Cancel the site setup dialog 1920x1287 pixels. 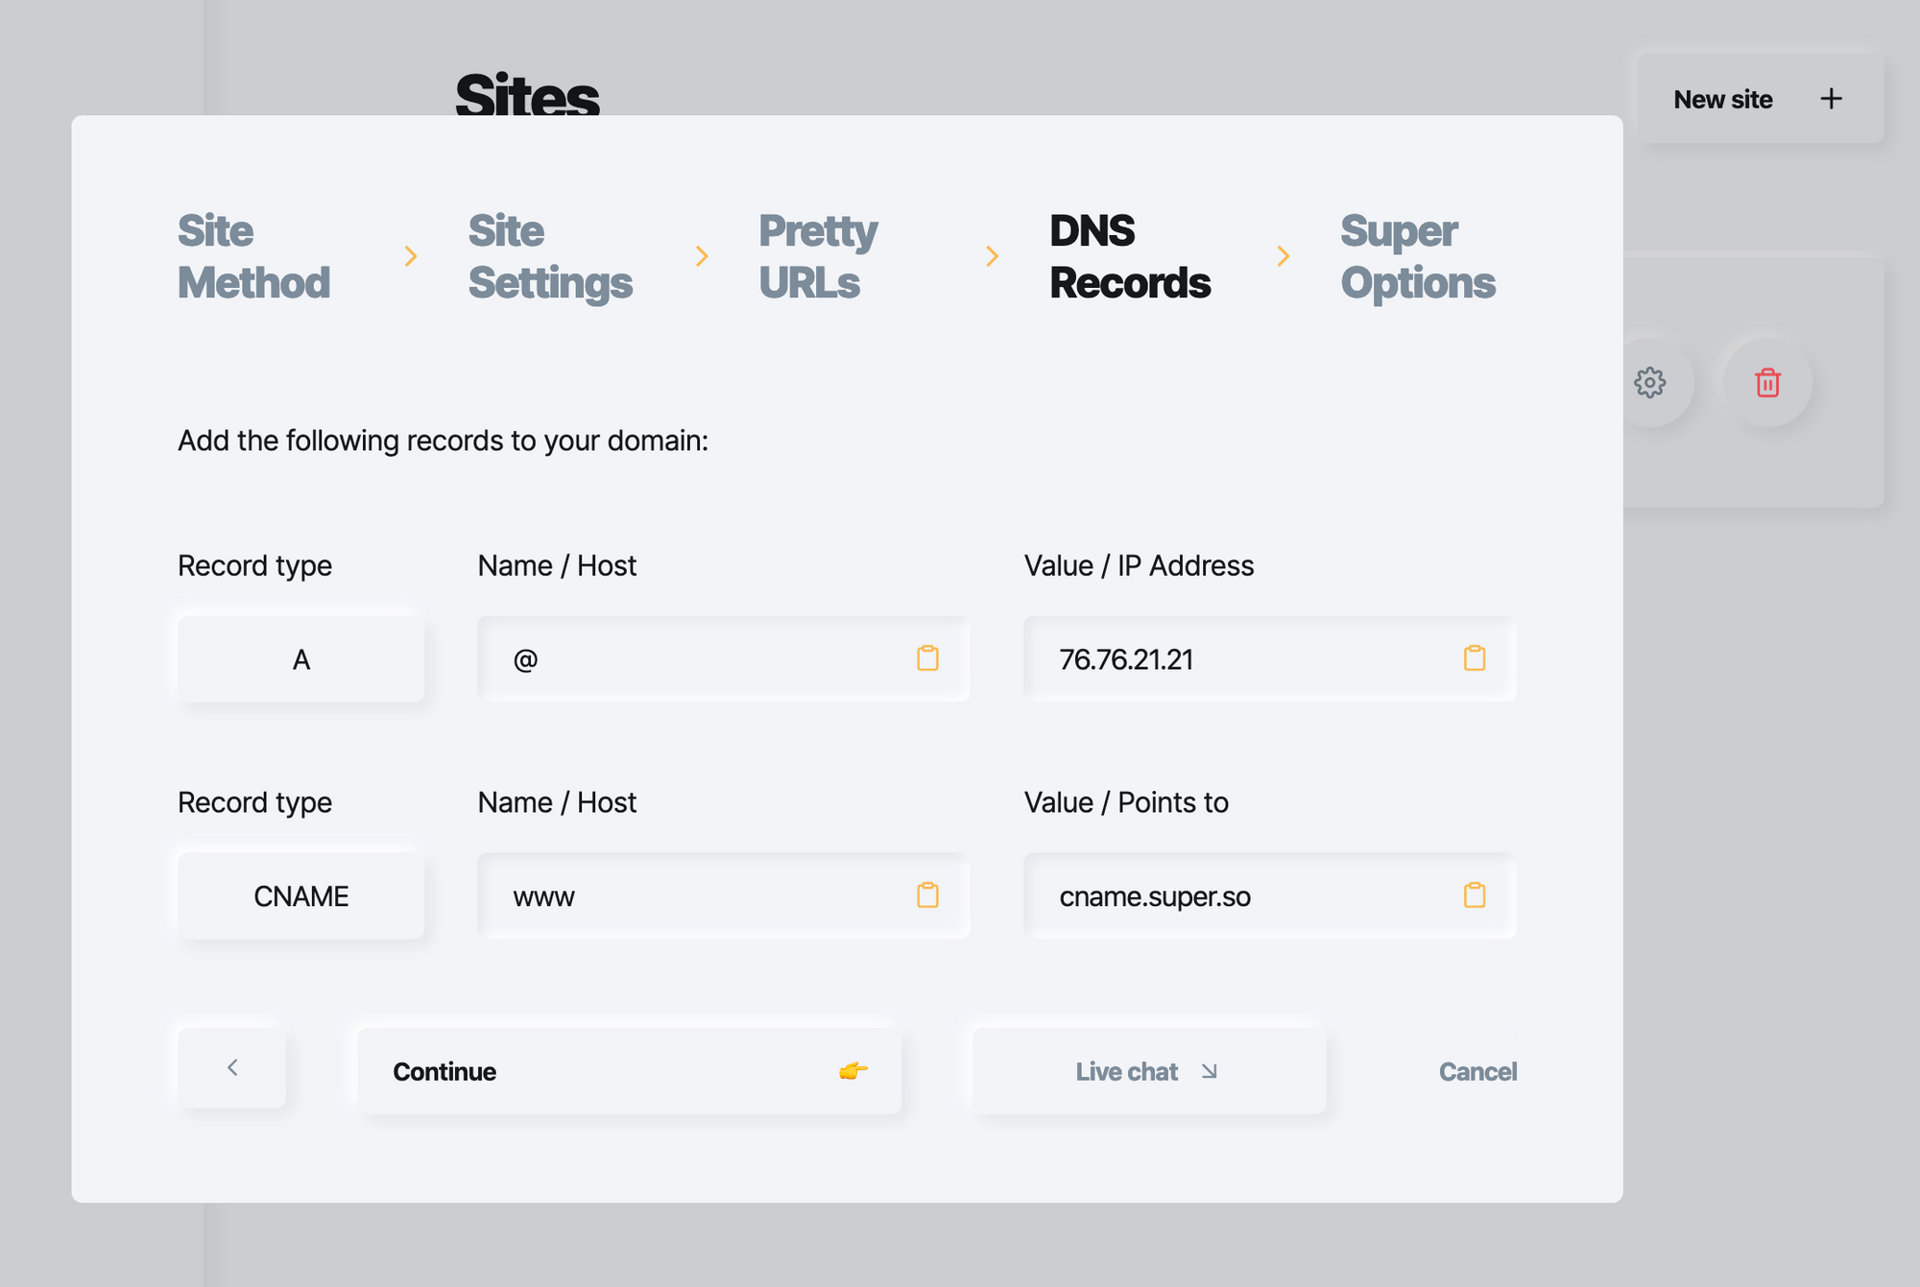tap(1477, 1071)
